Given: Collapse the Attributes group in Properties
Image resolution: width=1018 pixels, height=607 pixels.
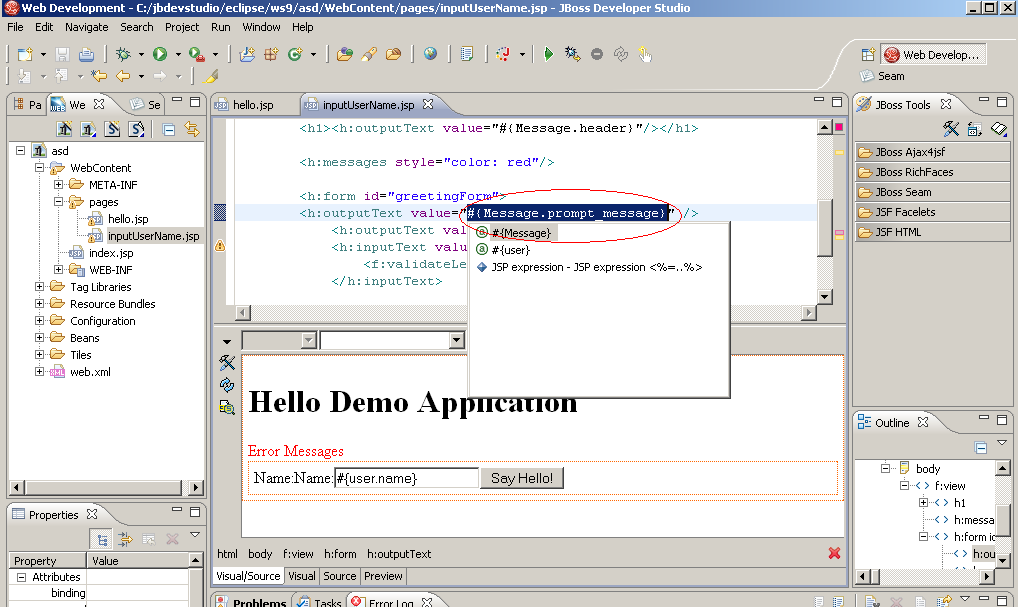Looking at the screenshot, I should (21, 577).
